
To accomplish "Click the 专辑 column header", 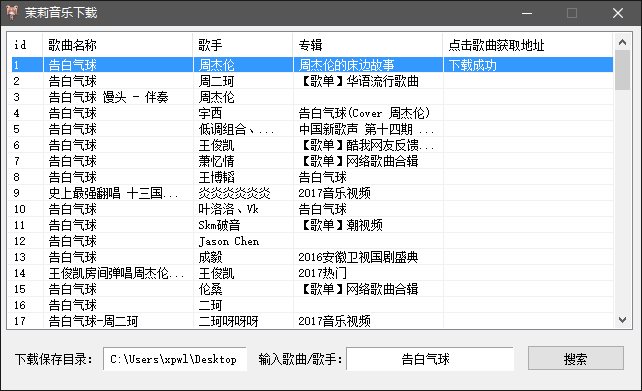I will pyautogui.click(x=310, y=45).
